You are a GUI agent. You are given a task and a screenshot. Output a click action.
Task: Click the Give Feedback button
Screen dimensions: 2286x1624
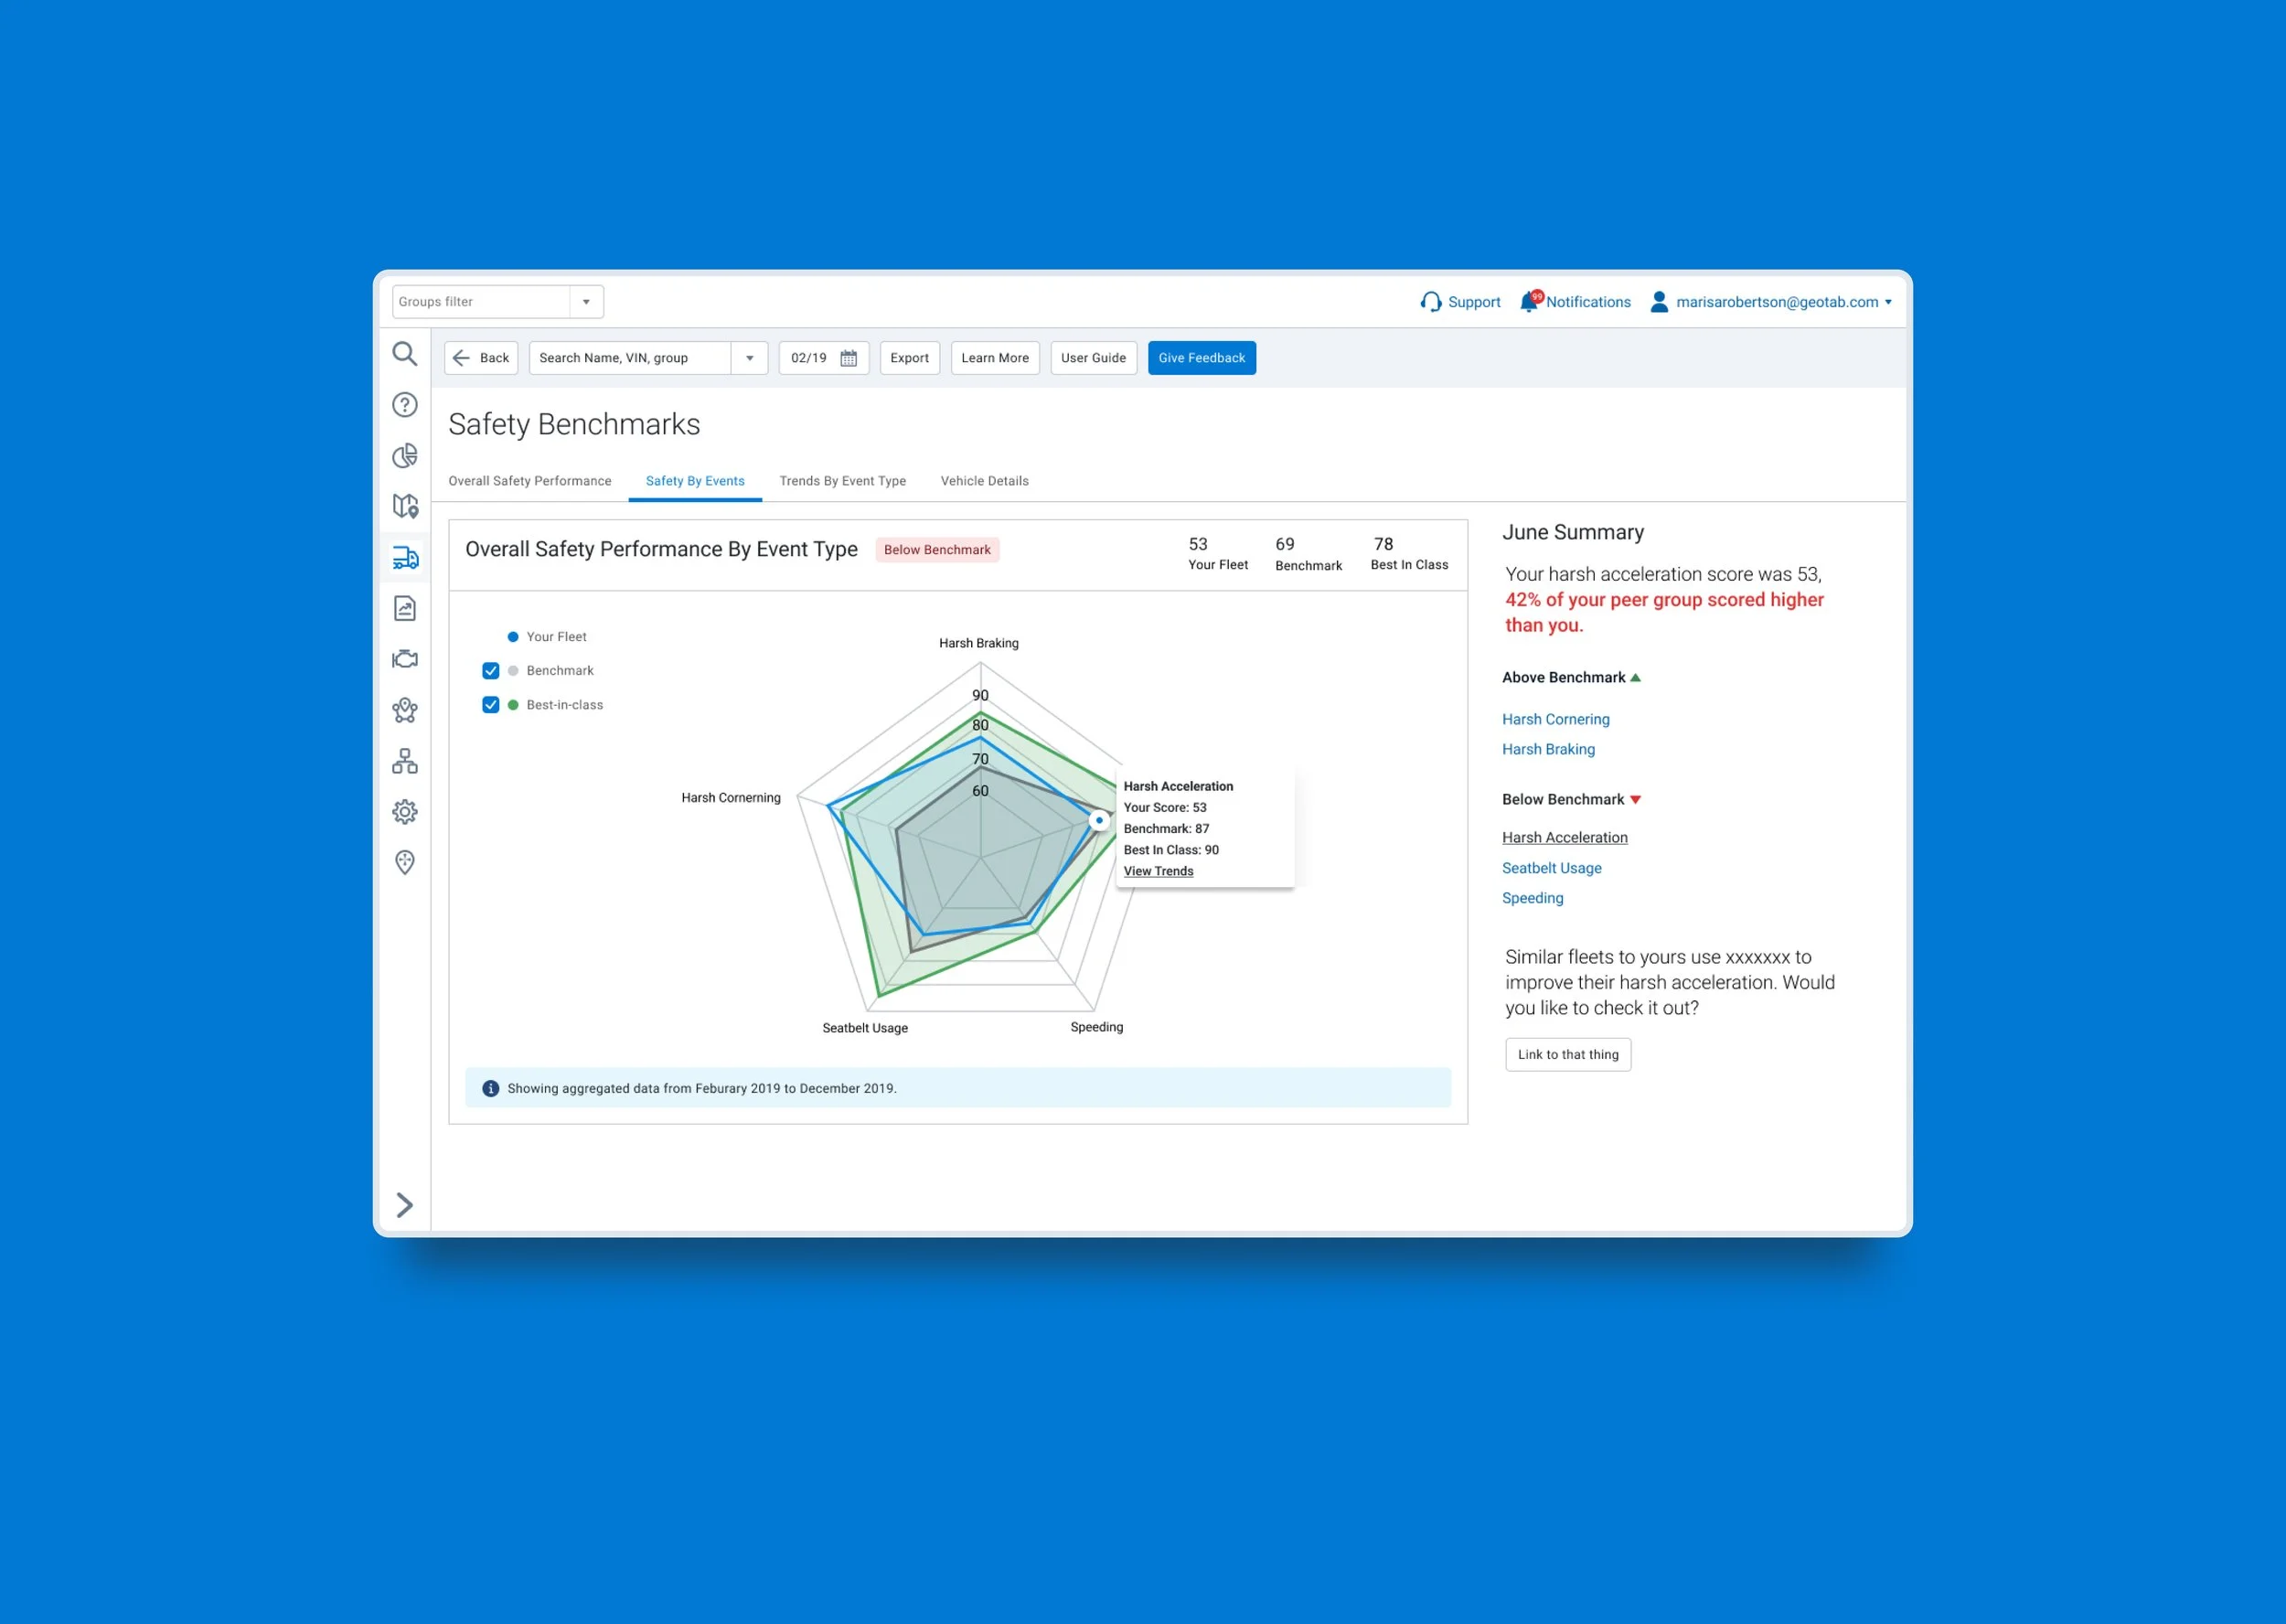click(1202, 357)
